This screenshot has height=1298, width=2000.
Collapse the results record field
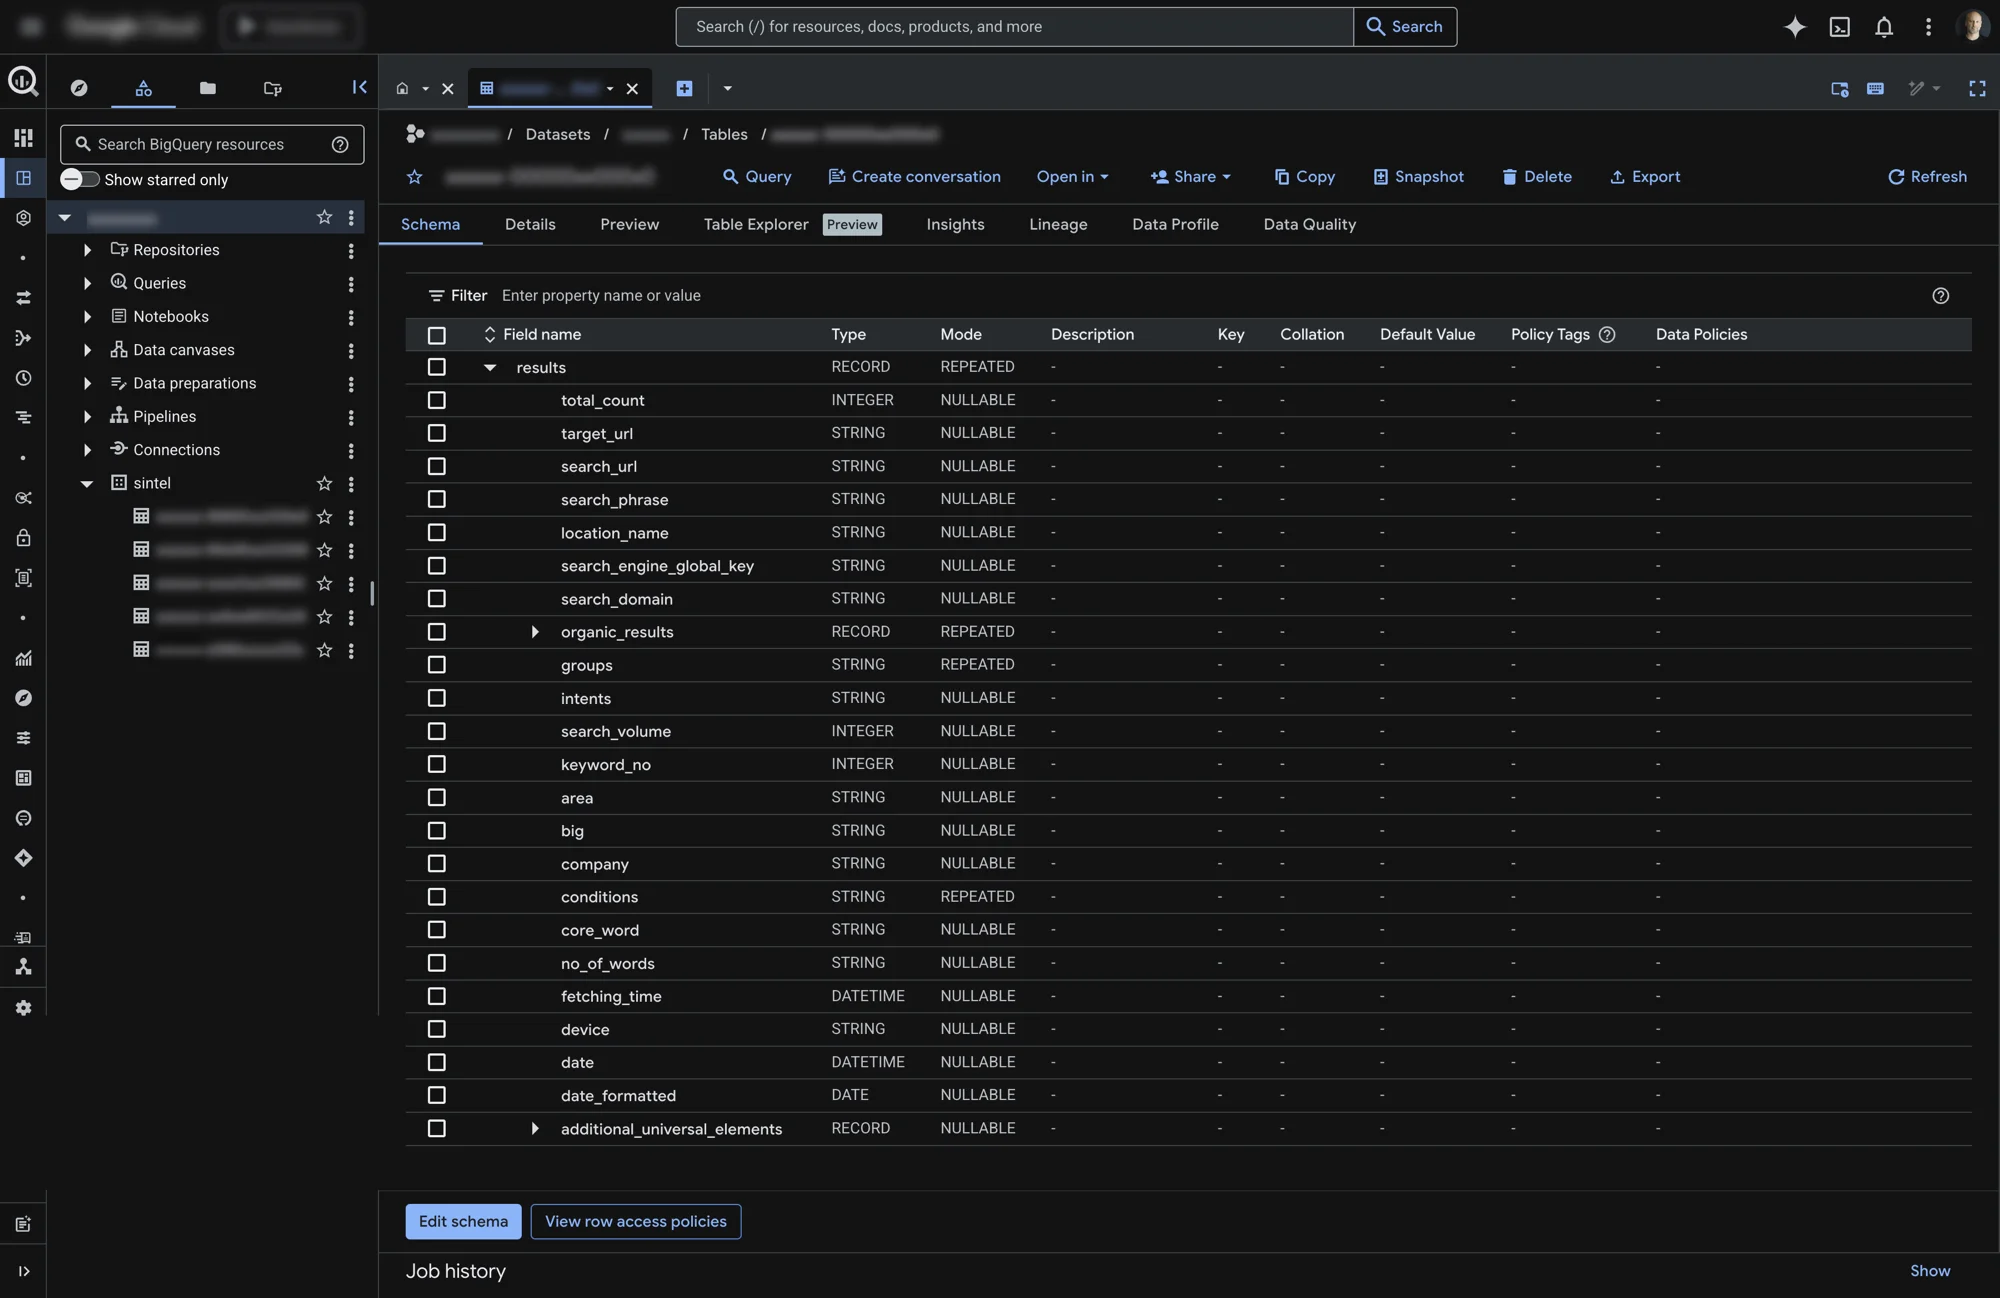[x=489, y=368]
